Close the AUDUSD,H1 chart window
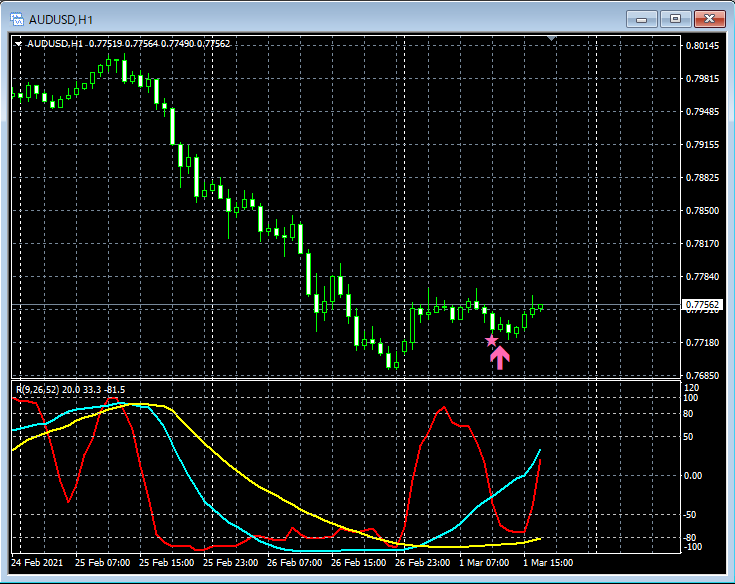This screenshot has height=584, width=735. (x=710, y=19)
